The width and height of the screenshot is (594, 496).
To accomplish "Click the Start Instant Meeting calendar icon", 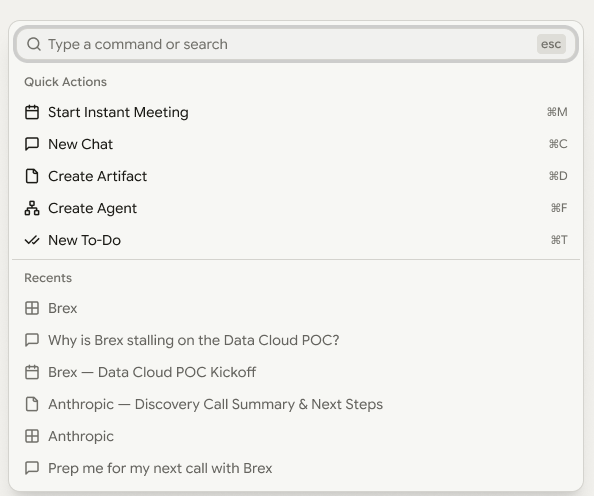I will 32,112.
